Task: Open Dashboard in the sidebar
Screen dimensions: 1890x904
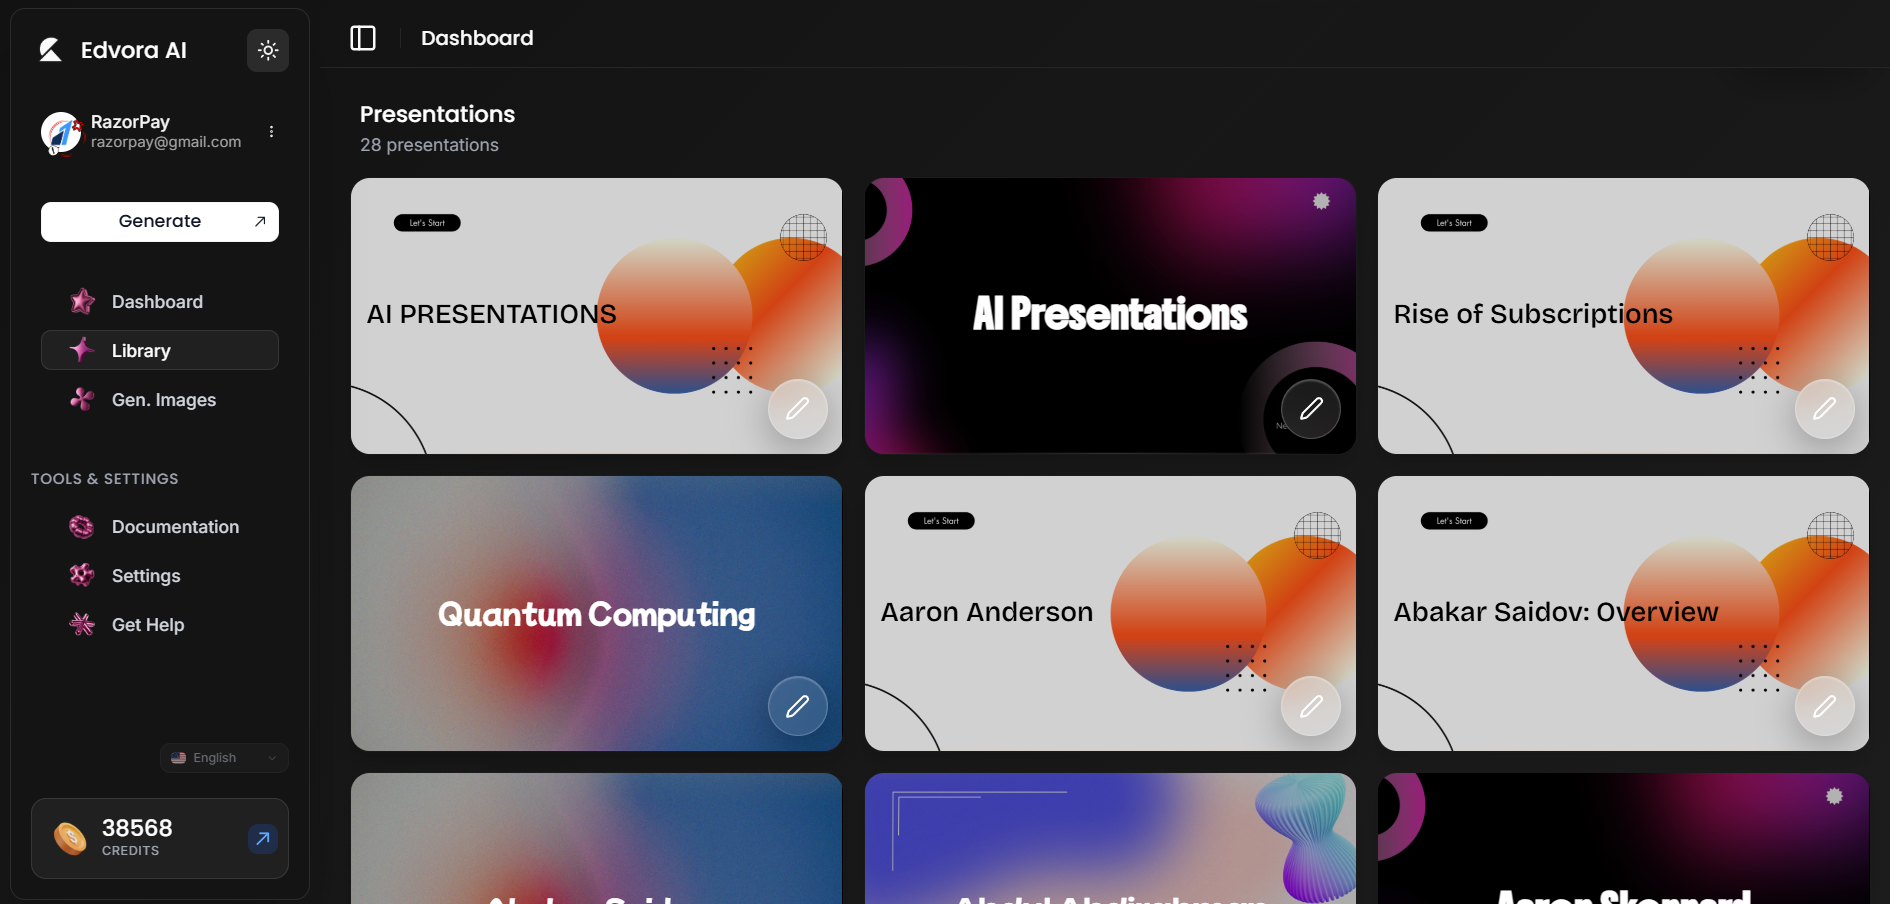Action: coord(160,301)
